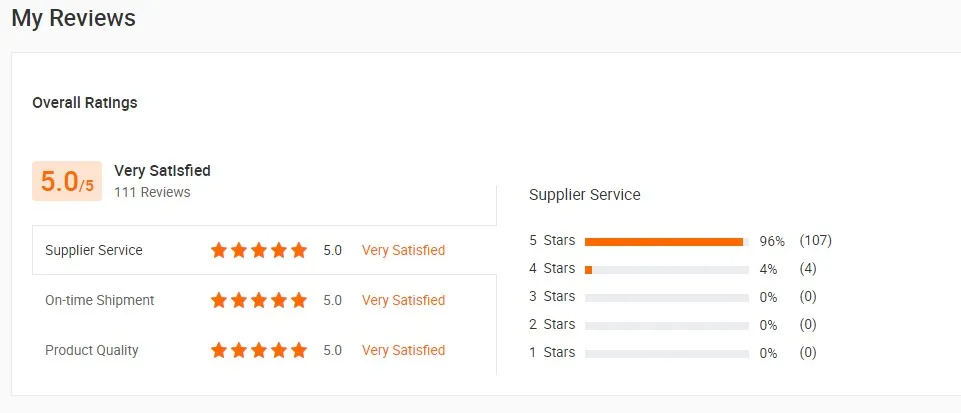Select the Supplier Service rating row
Screen dimensions: 961x413
click(x=94, y=250)
